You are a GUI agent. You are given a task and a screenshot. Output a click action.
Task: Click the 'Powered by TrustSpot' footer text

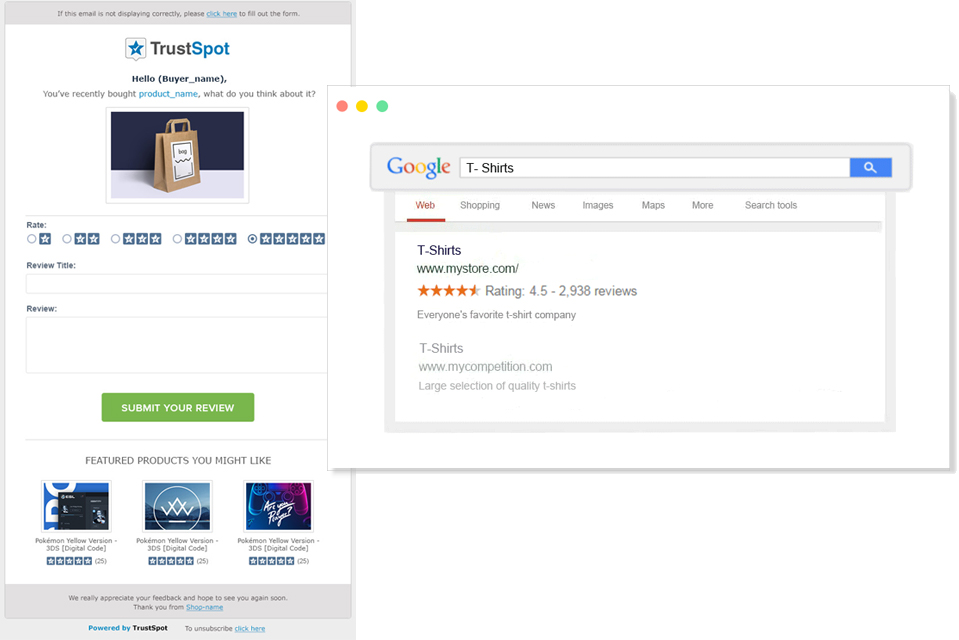point(128,628)
